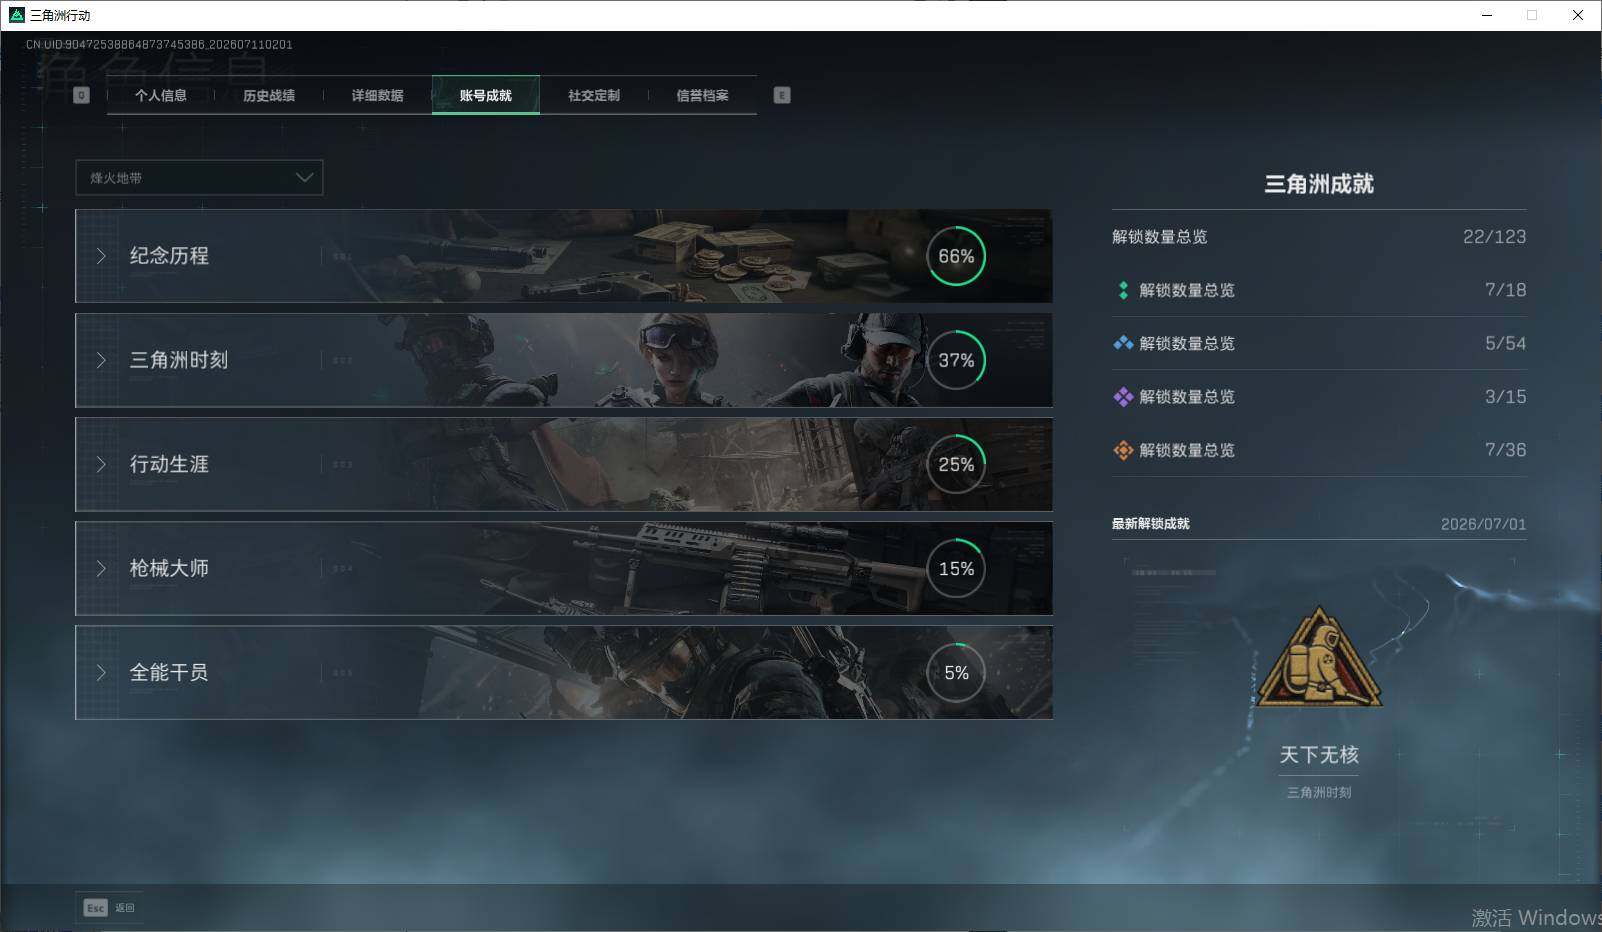
Task: Expand the 三角洲时刻 category chevron
Action: pos(101,360)
